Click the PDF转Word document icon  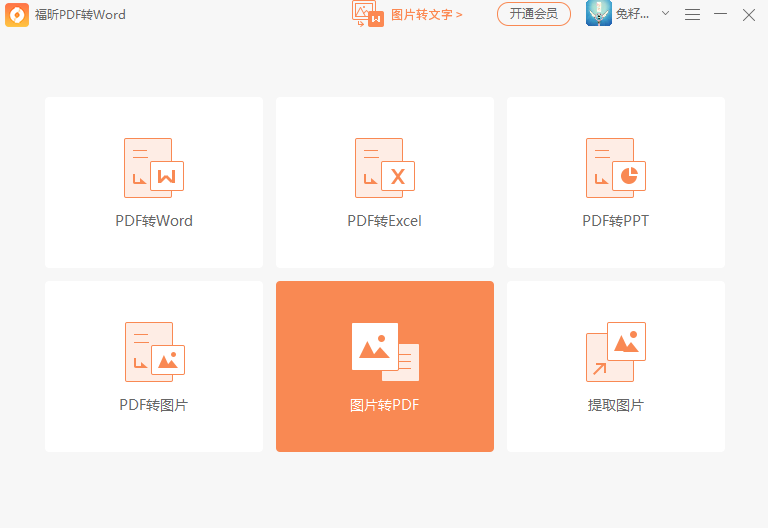153,168
